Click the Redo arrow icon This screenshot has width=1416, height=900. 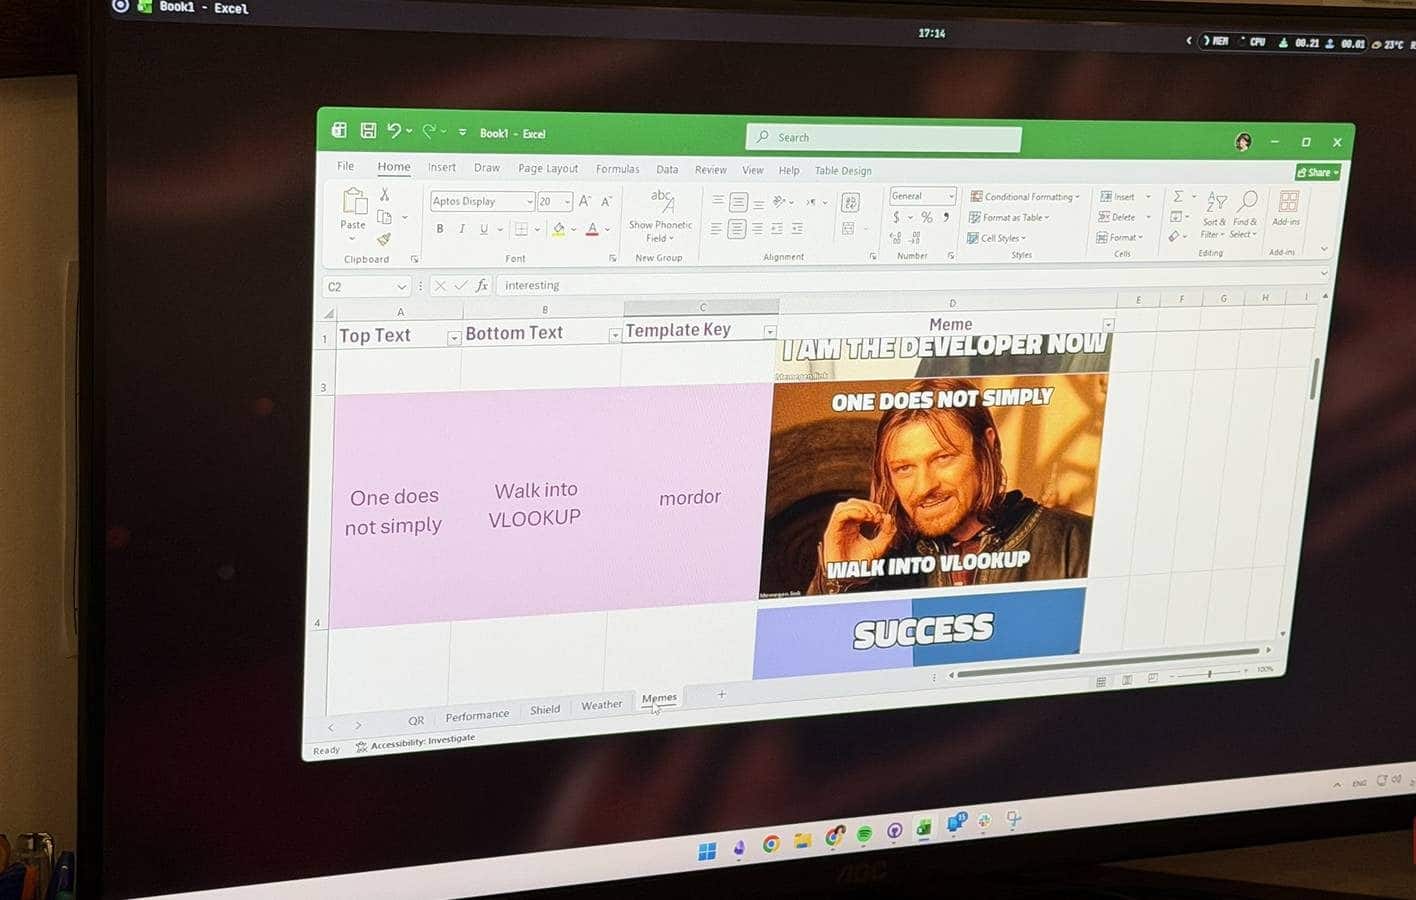(429, 131)
